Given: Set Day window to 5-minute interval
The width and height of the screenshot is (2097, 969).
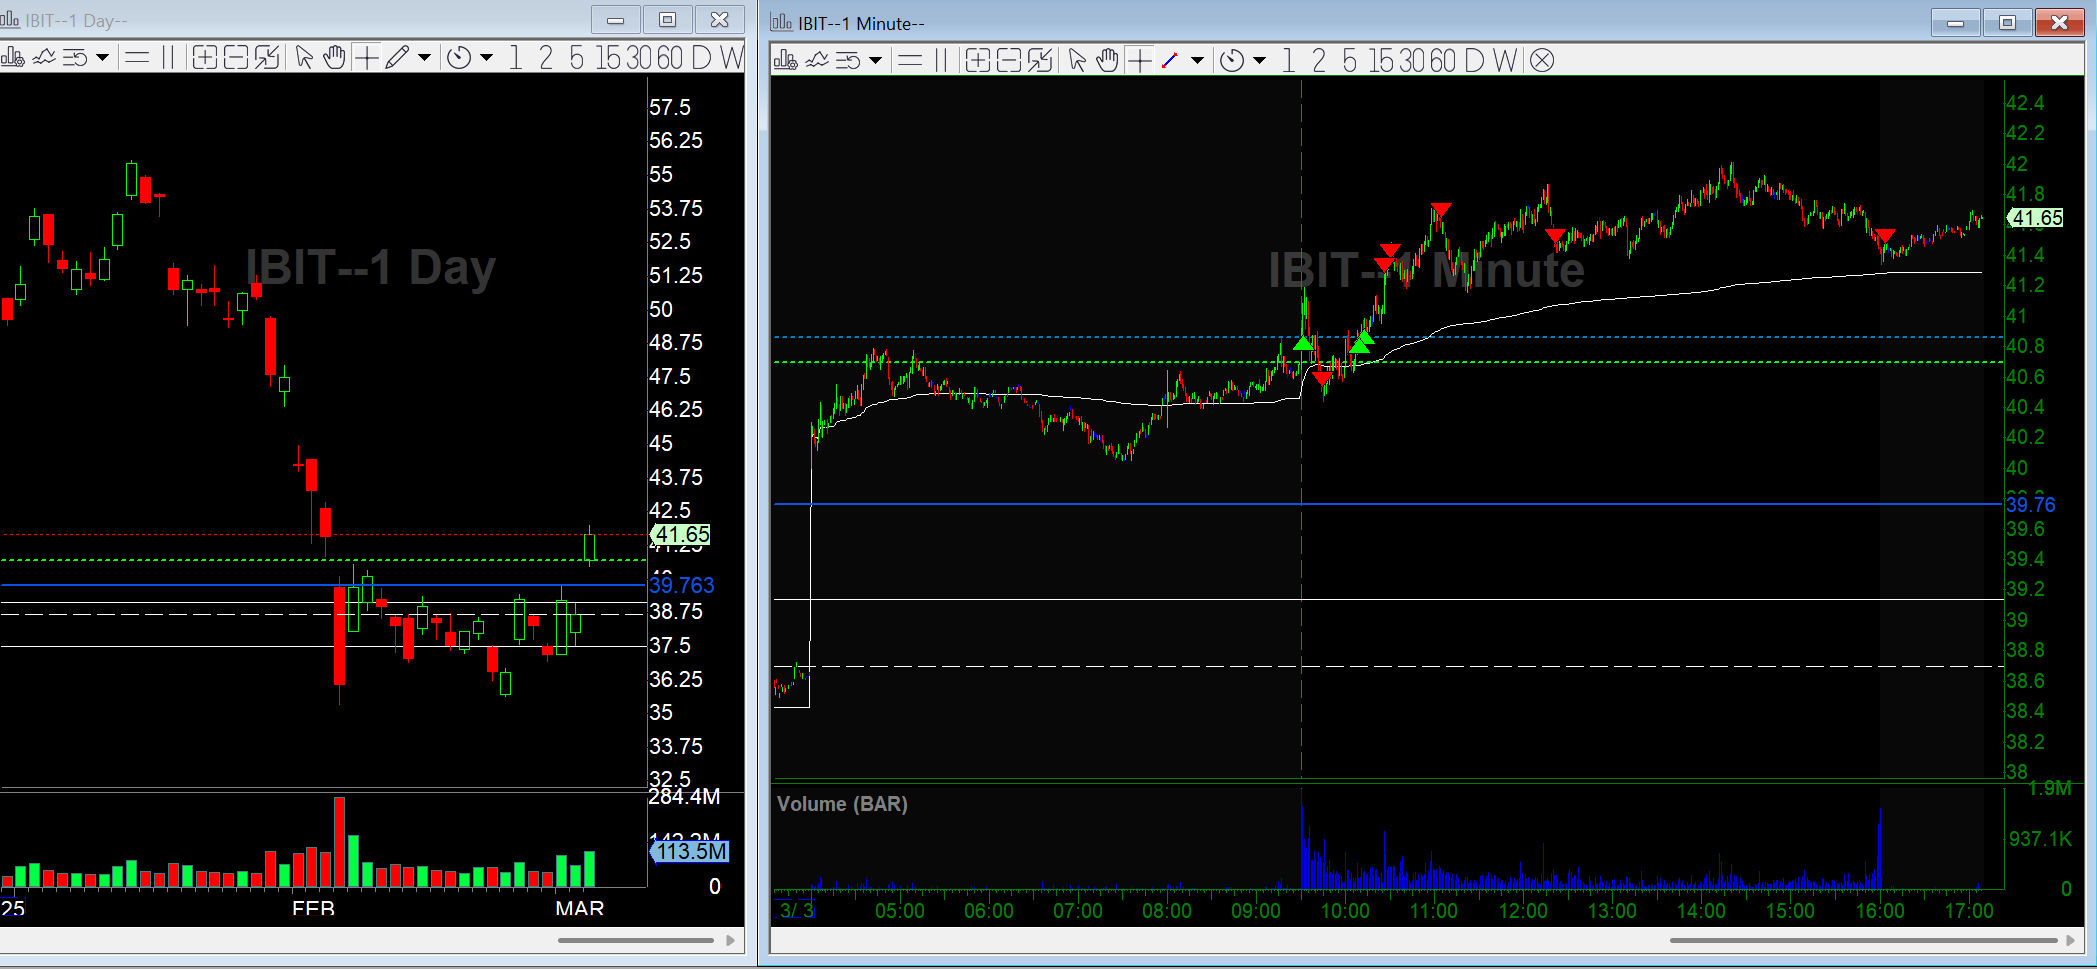Looking at the screenshot, I should click(x=577, y=58).
